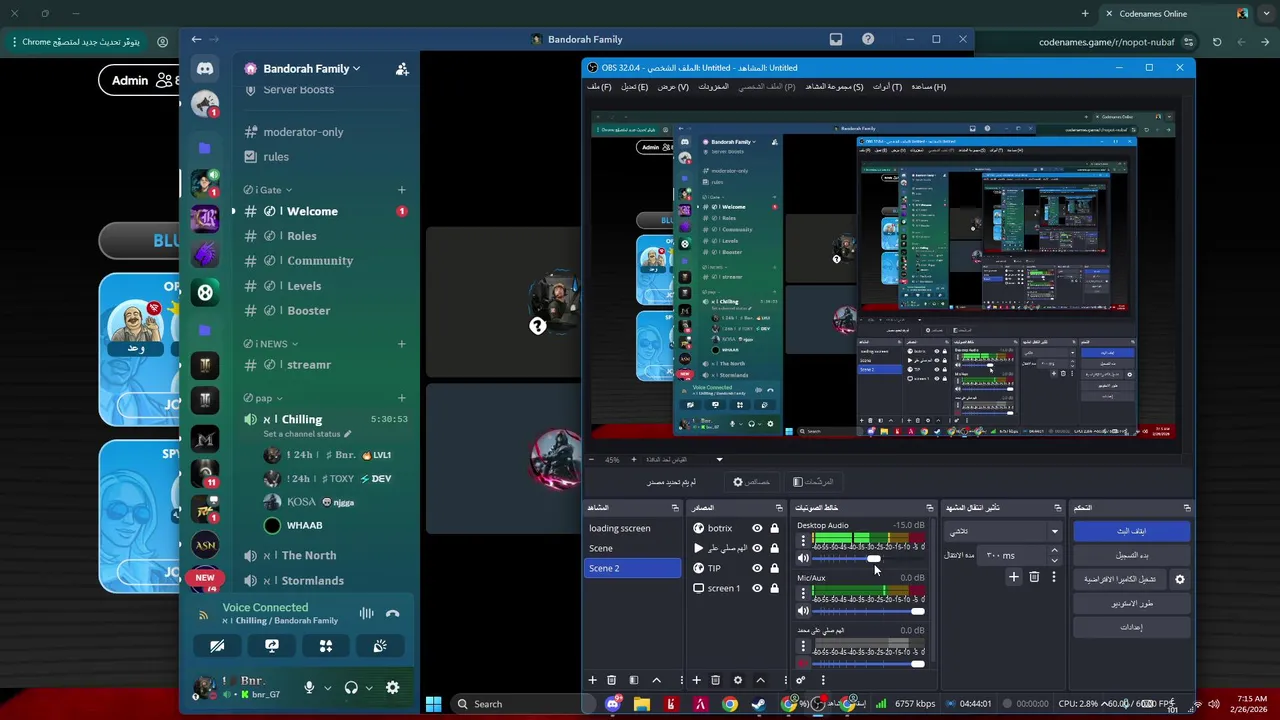Remove scene transition with trash icon
This screenshot has height=720, width=1280.
1034,577
